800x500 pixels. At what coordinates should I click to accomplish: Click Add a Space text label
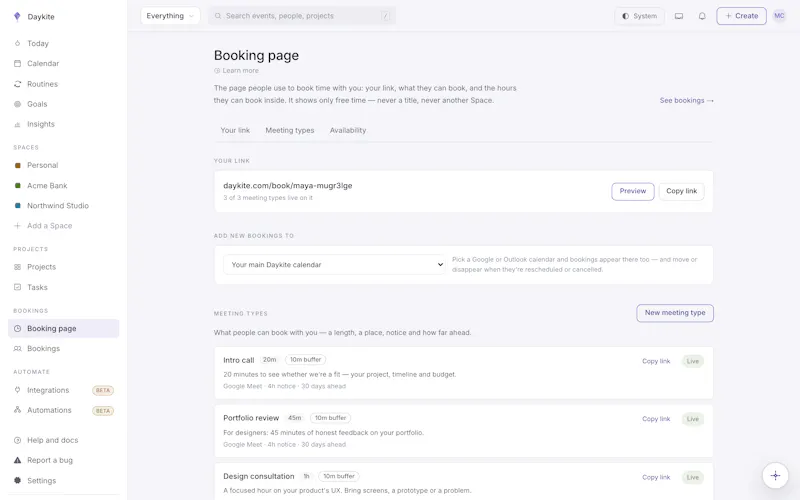point(49,226)
